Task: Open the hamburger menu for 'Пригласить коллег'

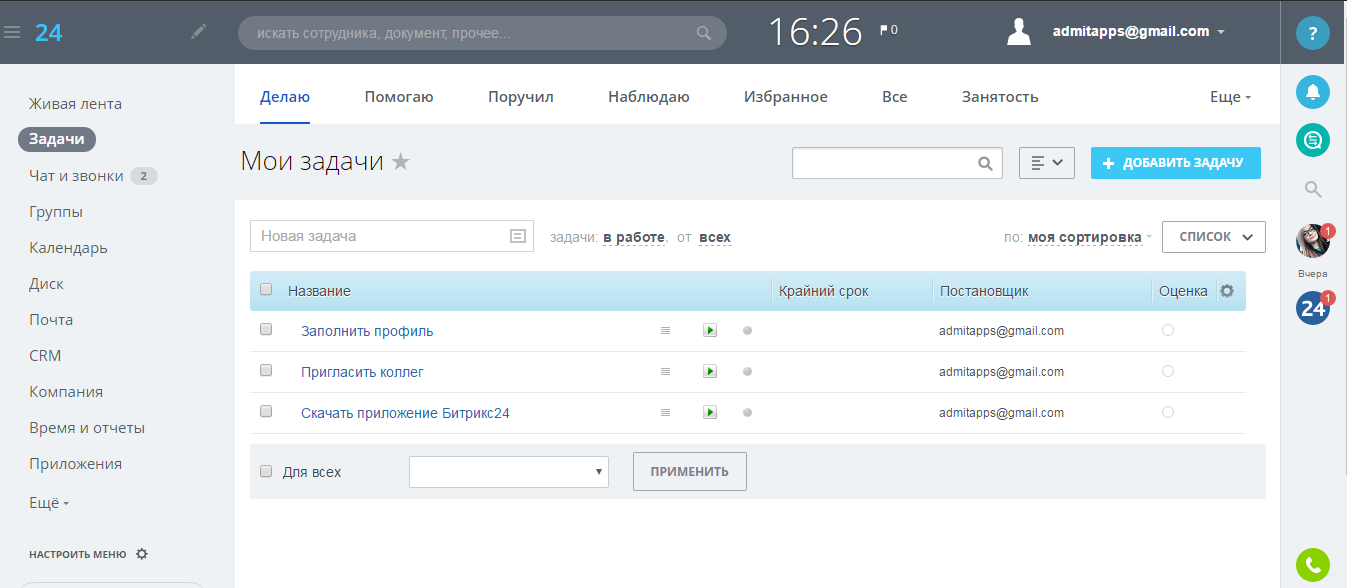Action: point(665,372)
